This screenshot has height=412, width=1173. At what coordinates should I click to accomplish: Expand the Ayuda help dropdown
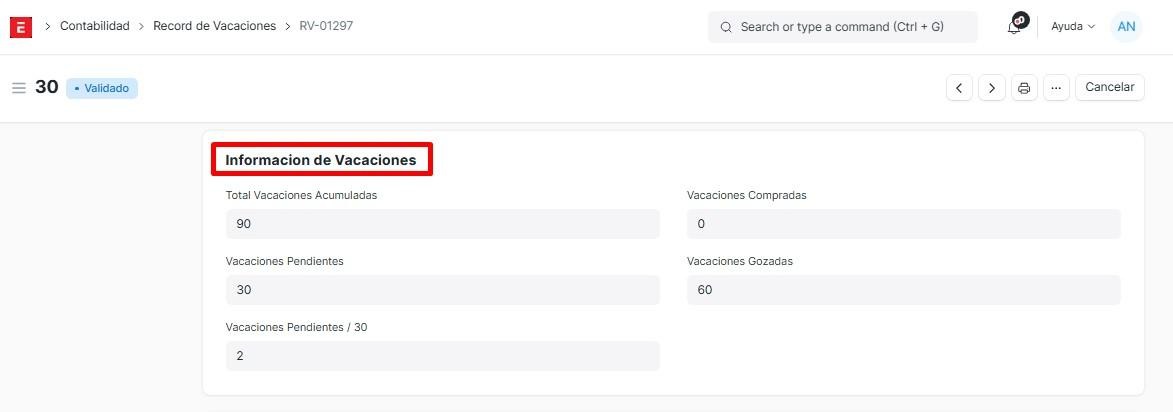pos(1073,27)
